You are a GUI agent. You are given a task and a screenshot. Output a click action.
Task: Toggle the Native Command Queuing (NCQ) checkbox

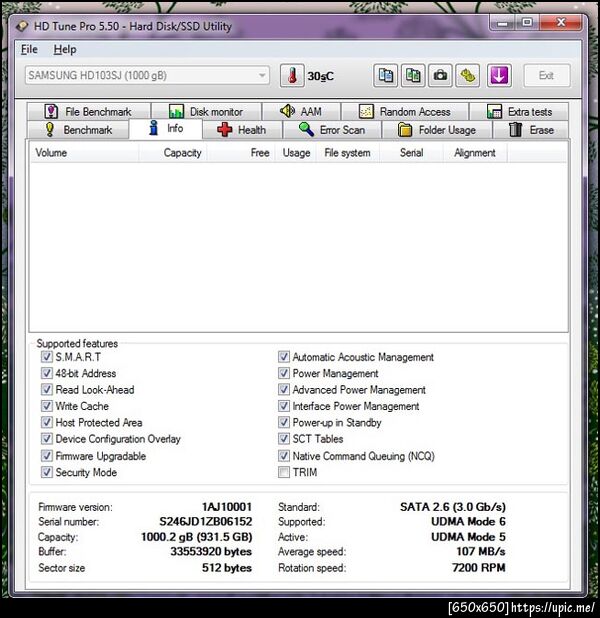tap(283, 456)
